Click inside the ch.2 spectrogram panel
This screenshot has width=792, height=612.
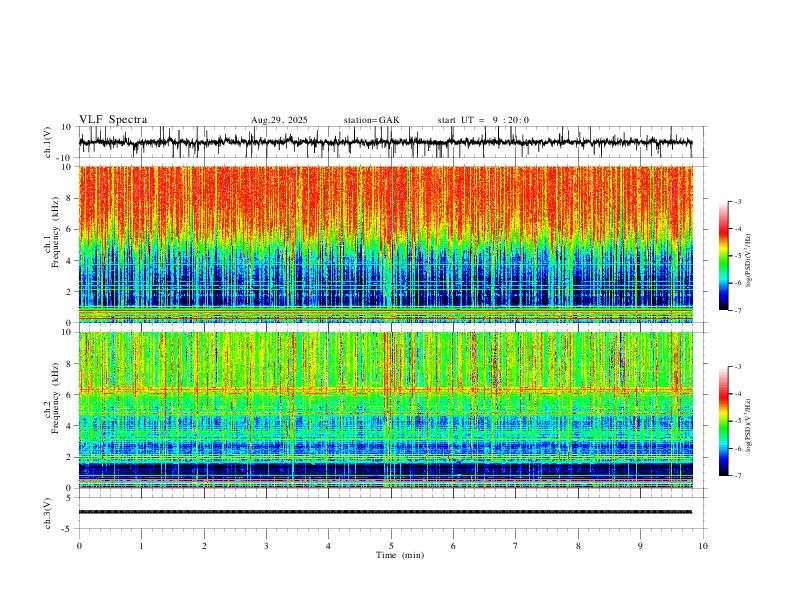(385, 410)
